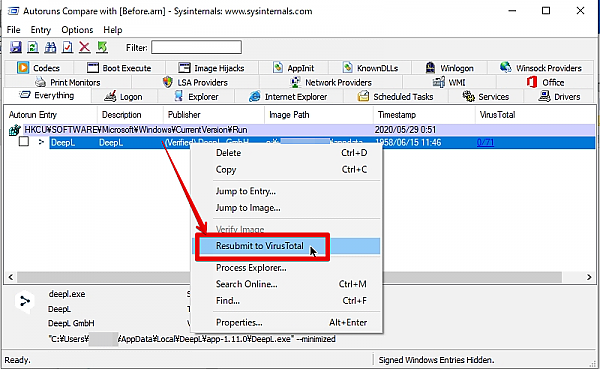This screenshot has width=600, height=369.
Task: Sort by Autorun Entry column header
Action: (x=51, y=115)
